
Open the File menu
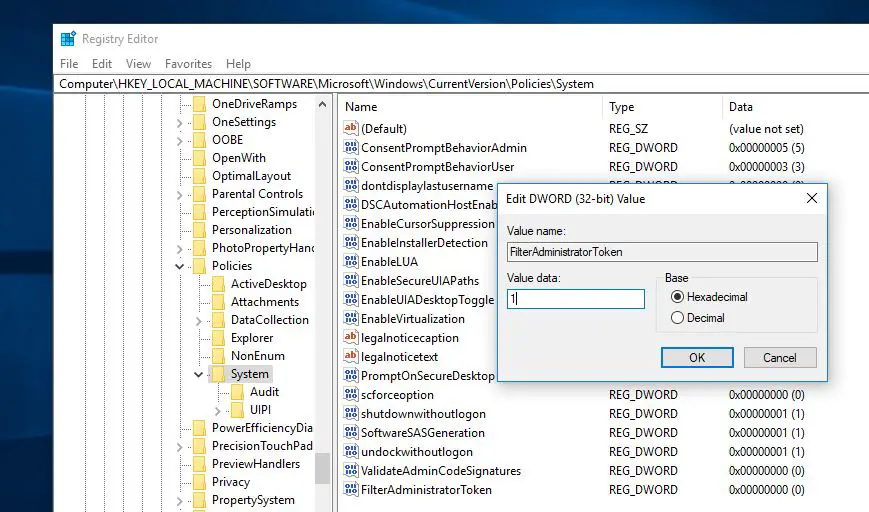click(x=69, y=64)
